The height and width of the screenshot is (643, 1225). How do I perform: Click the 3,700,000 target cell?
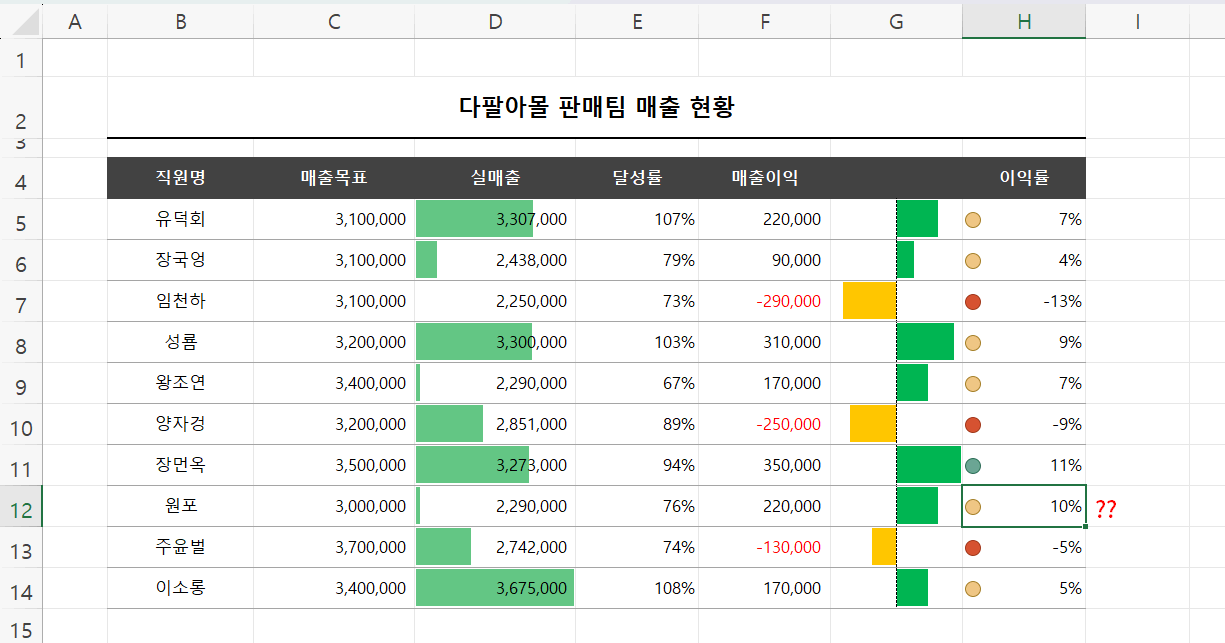point(334,547)
